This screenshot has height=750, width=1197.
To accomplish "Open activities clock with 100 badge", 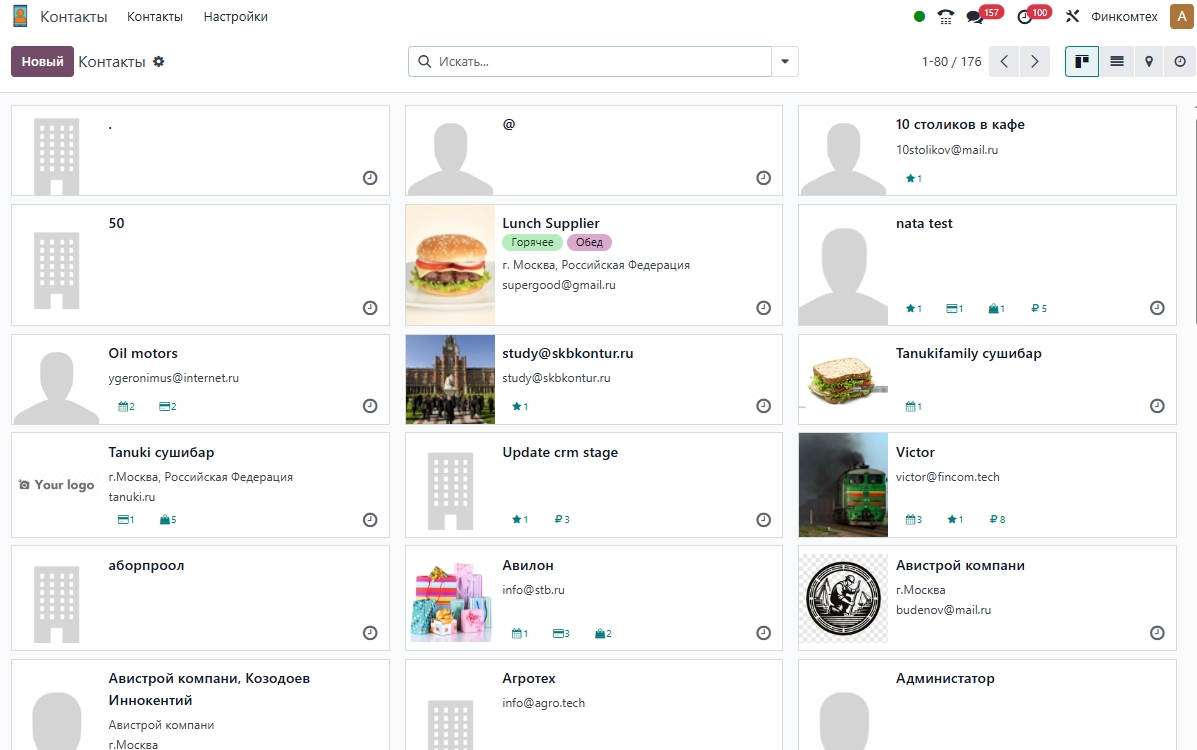I will [x=1024, y=17].
